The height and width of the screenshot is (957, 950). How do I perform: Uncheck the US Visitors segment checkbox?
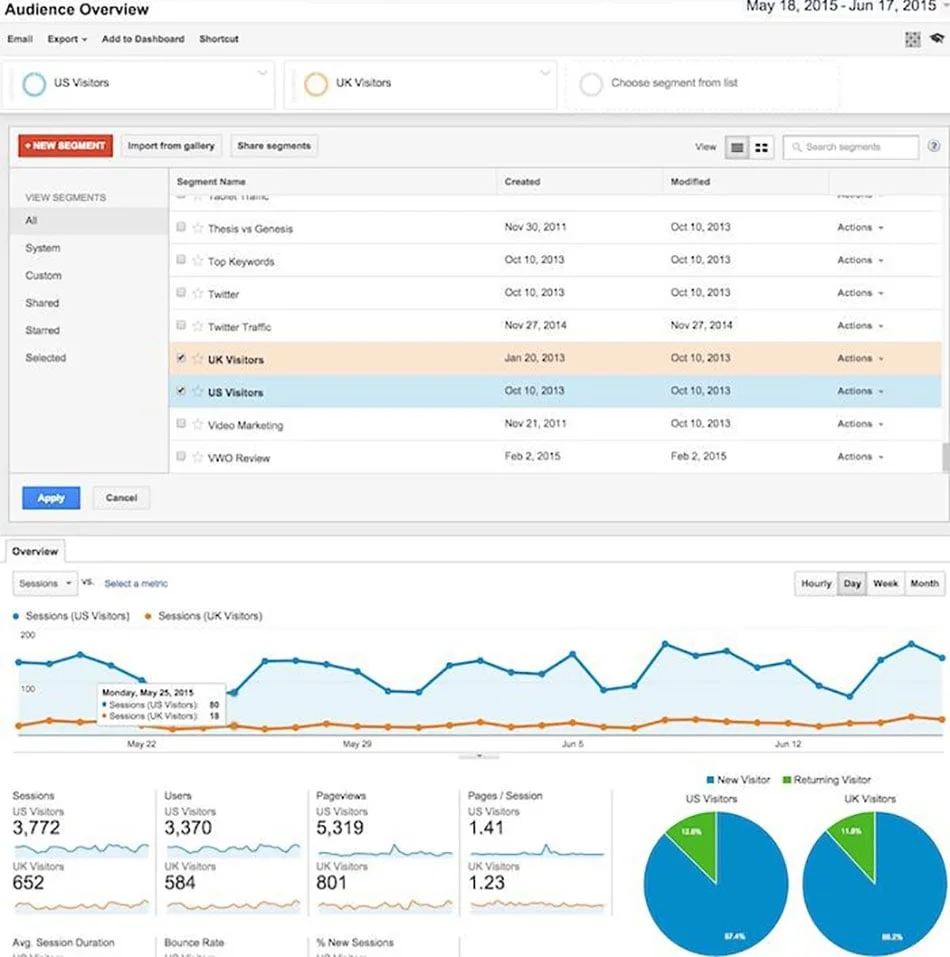click(x=181, y=391)
